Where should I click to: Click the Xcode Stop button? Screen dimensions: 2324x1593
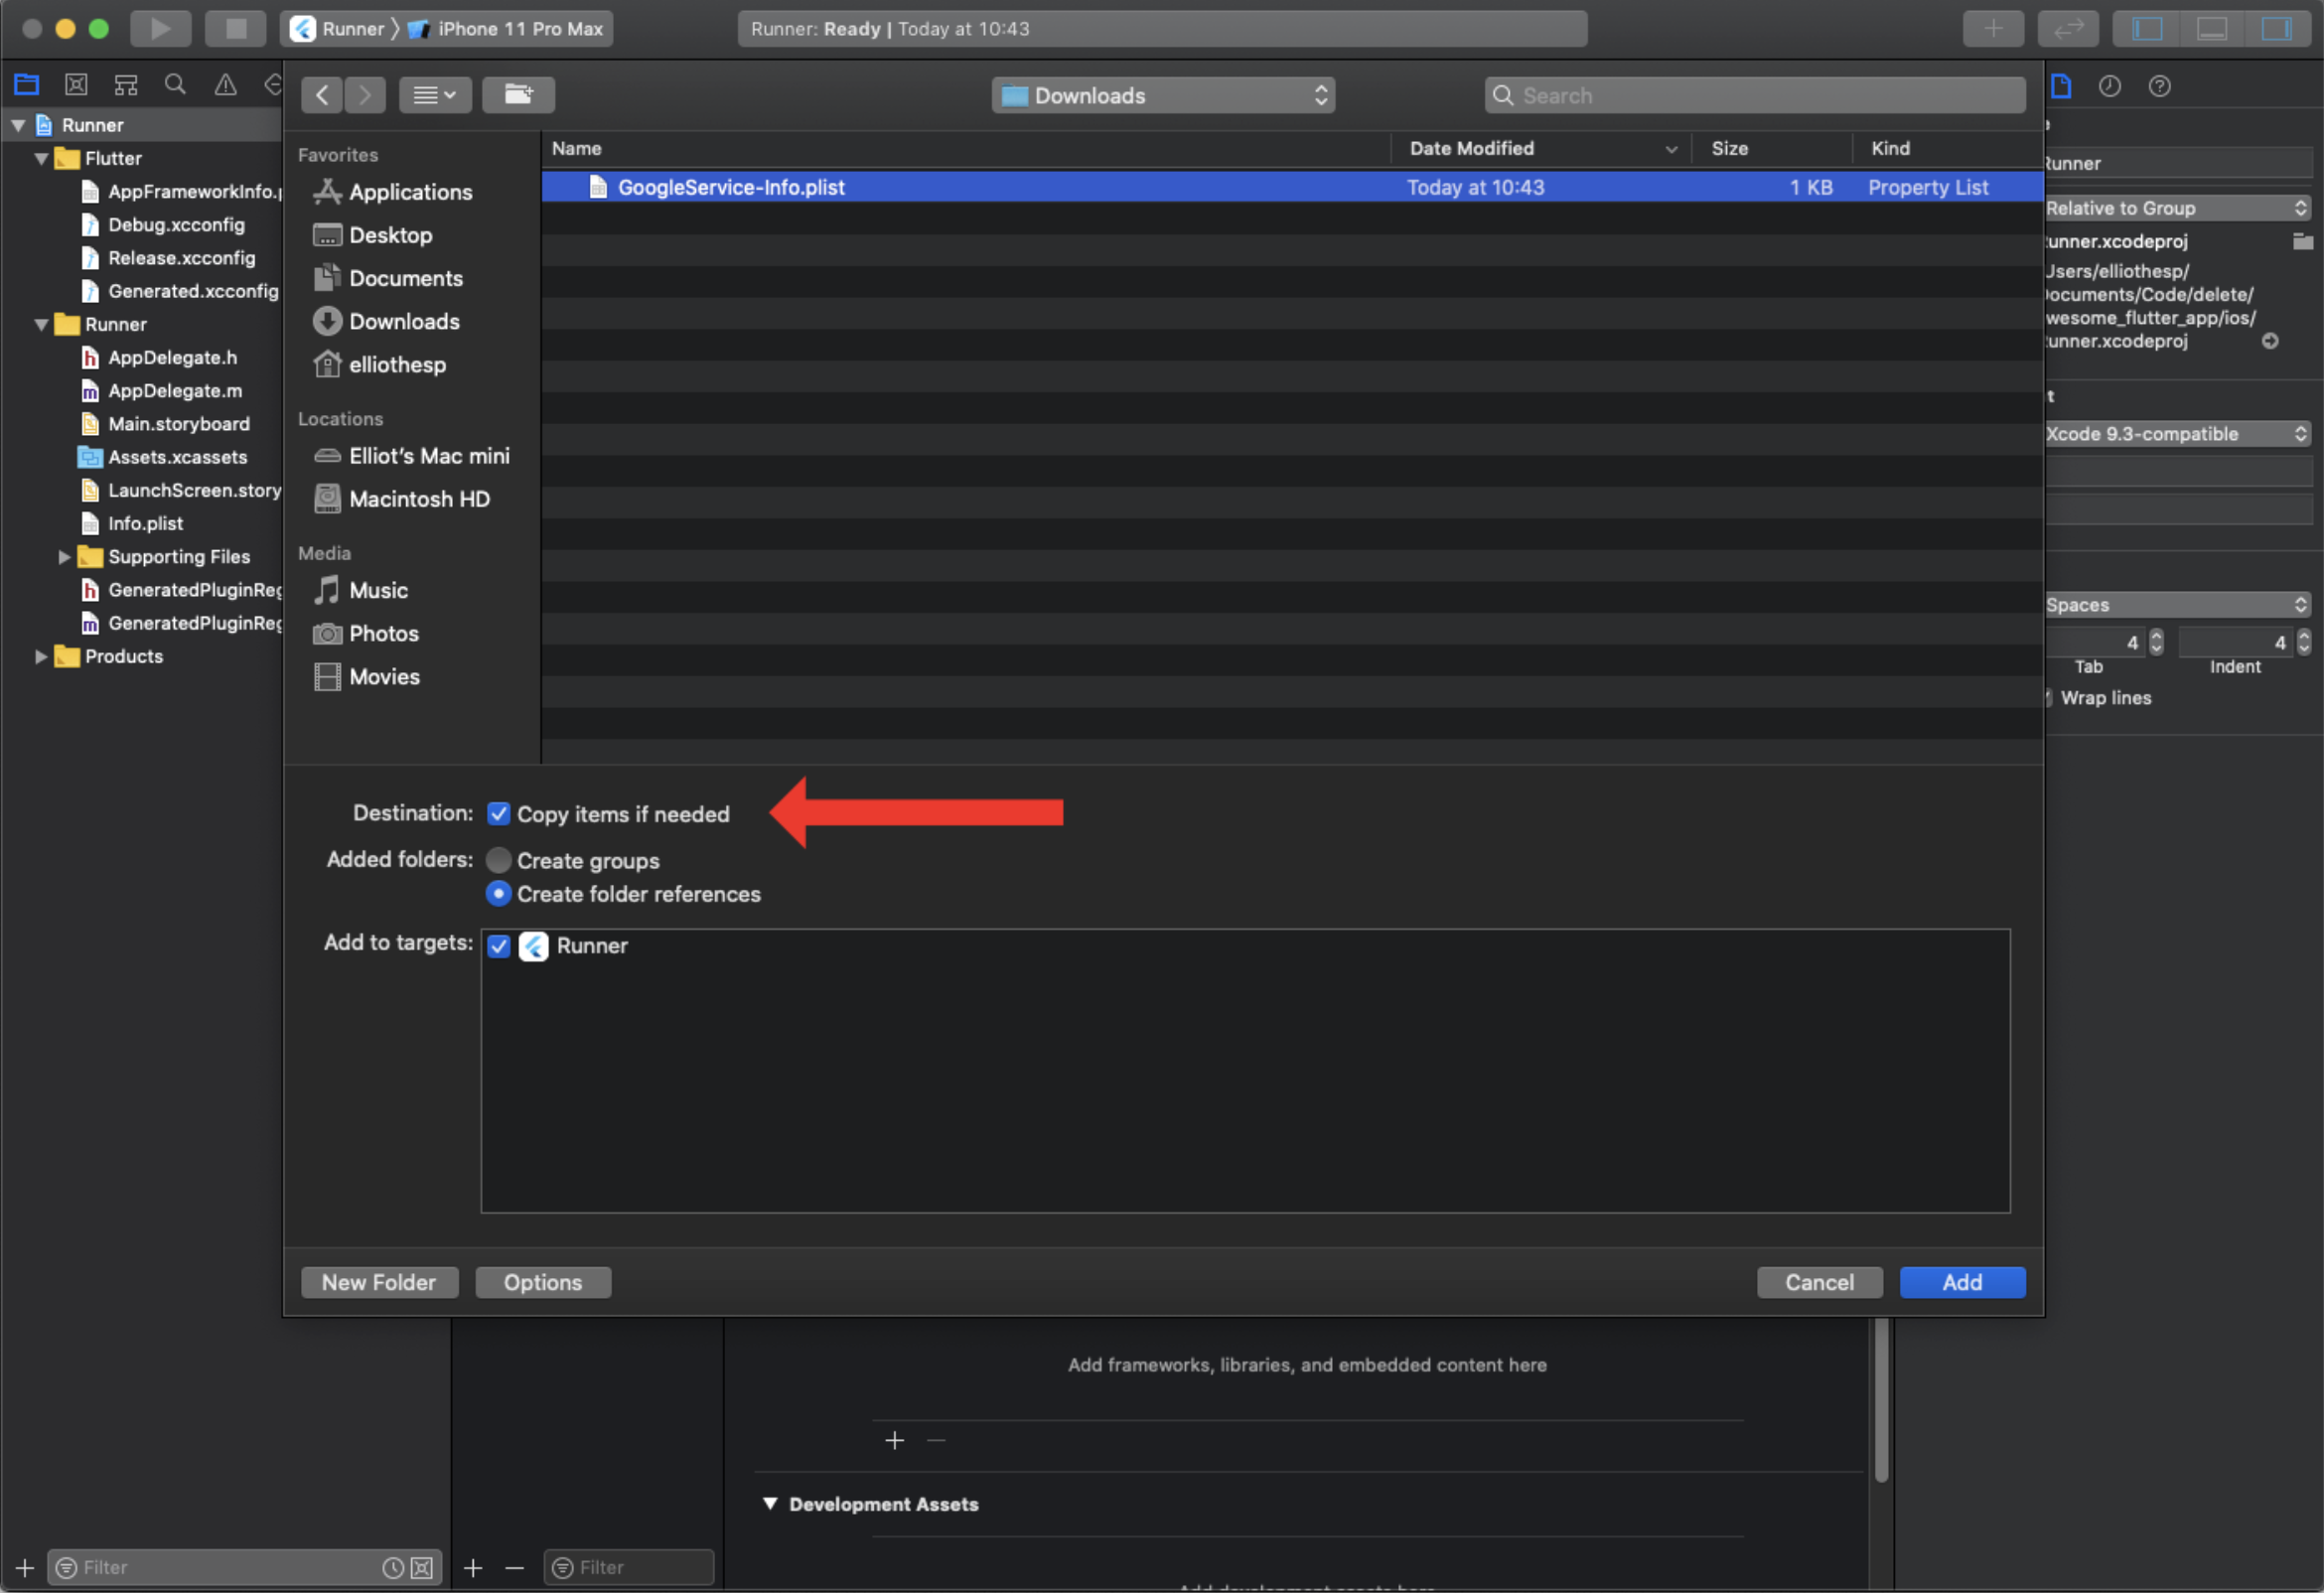(x=235, y=28)
